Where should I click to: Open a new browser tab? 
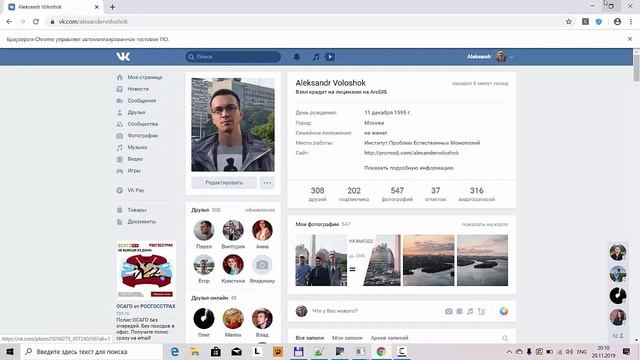pos(112,7)
